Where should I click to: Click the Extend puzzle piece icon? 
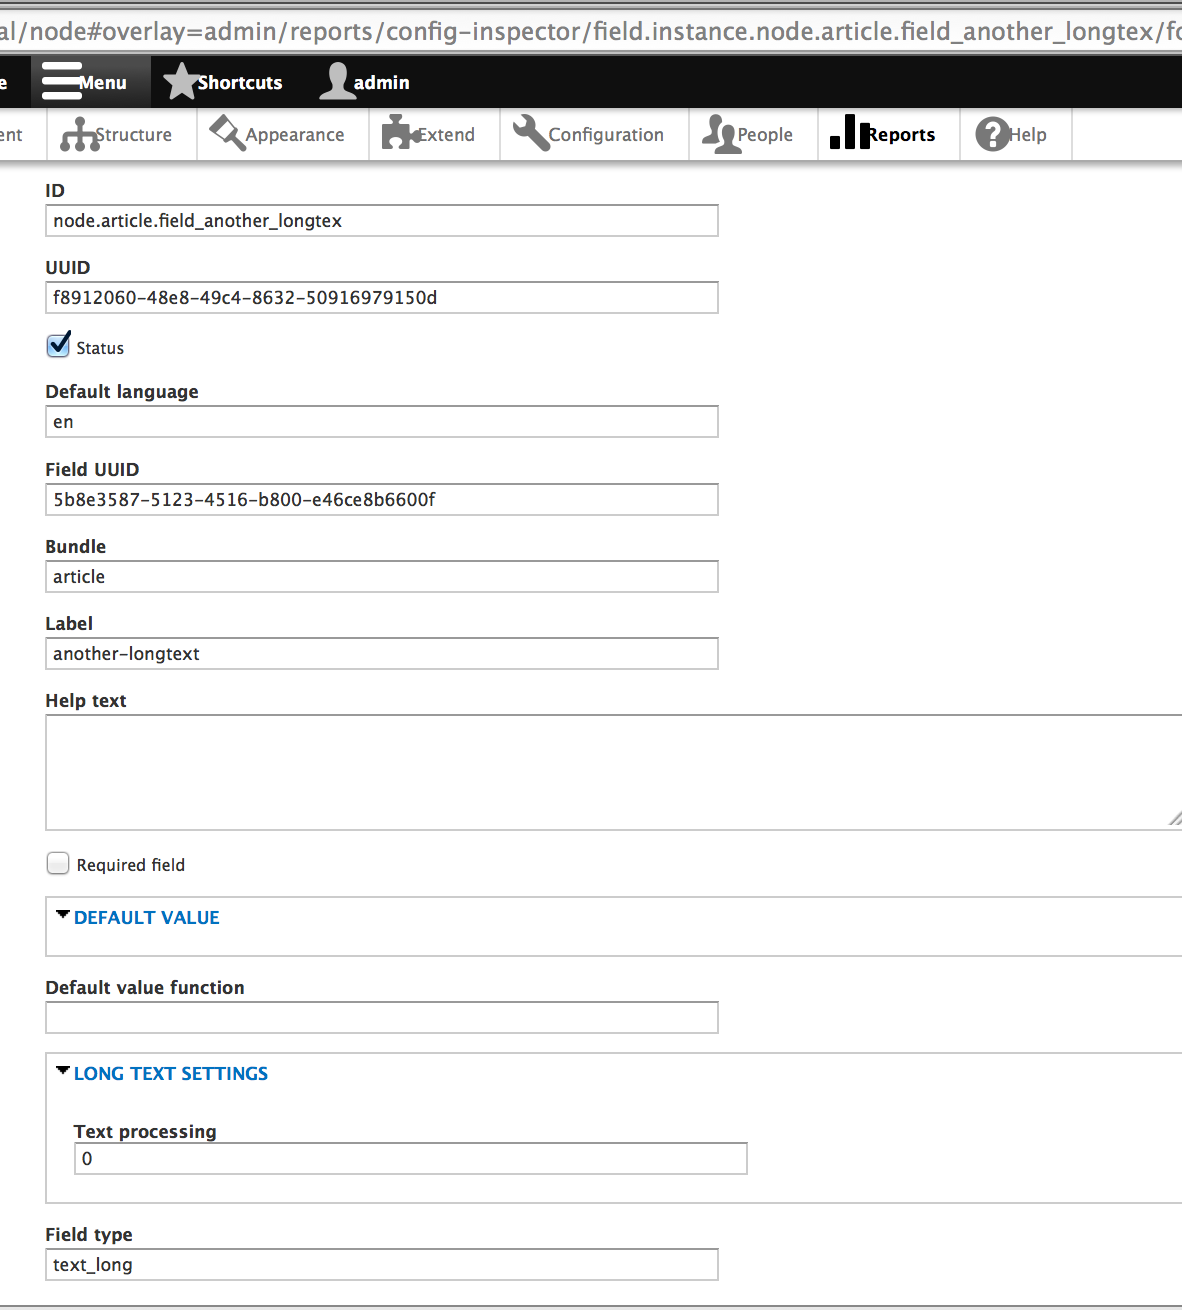pyautogui.click(x=401, y=133)
